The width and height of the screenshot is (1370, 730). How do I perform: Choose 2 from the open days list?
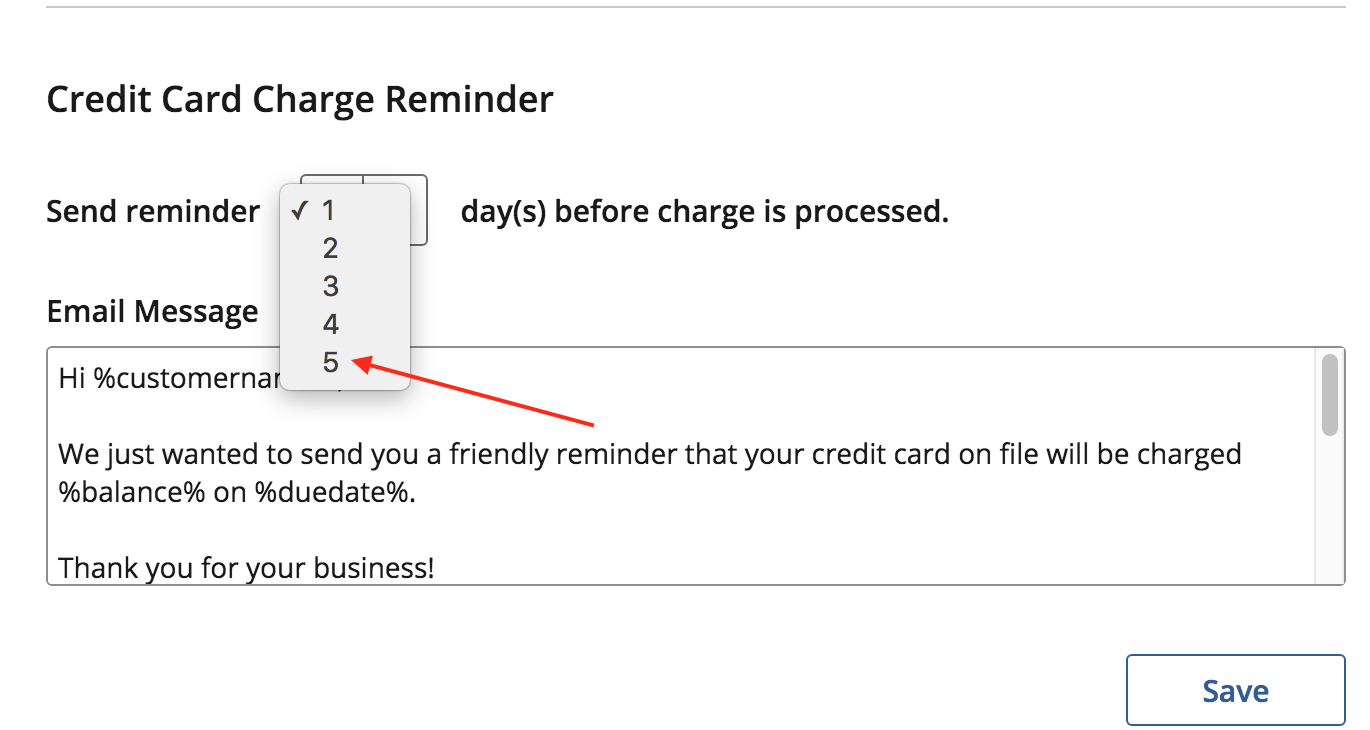tap(331, 248)
